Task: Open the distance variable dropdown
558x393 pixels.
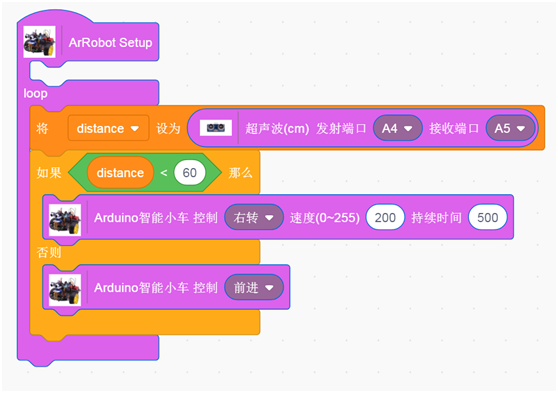Action: pyautogui.click(x=108, y=128)
